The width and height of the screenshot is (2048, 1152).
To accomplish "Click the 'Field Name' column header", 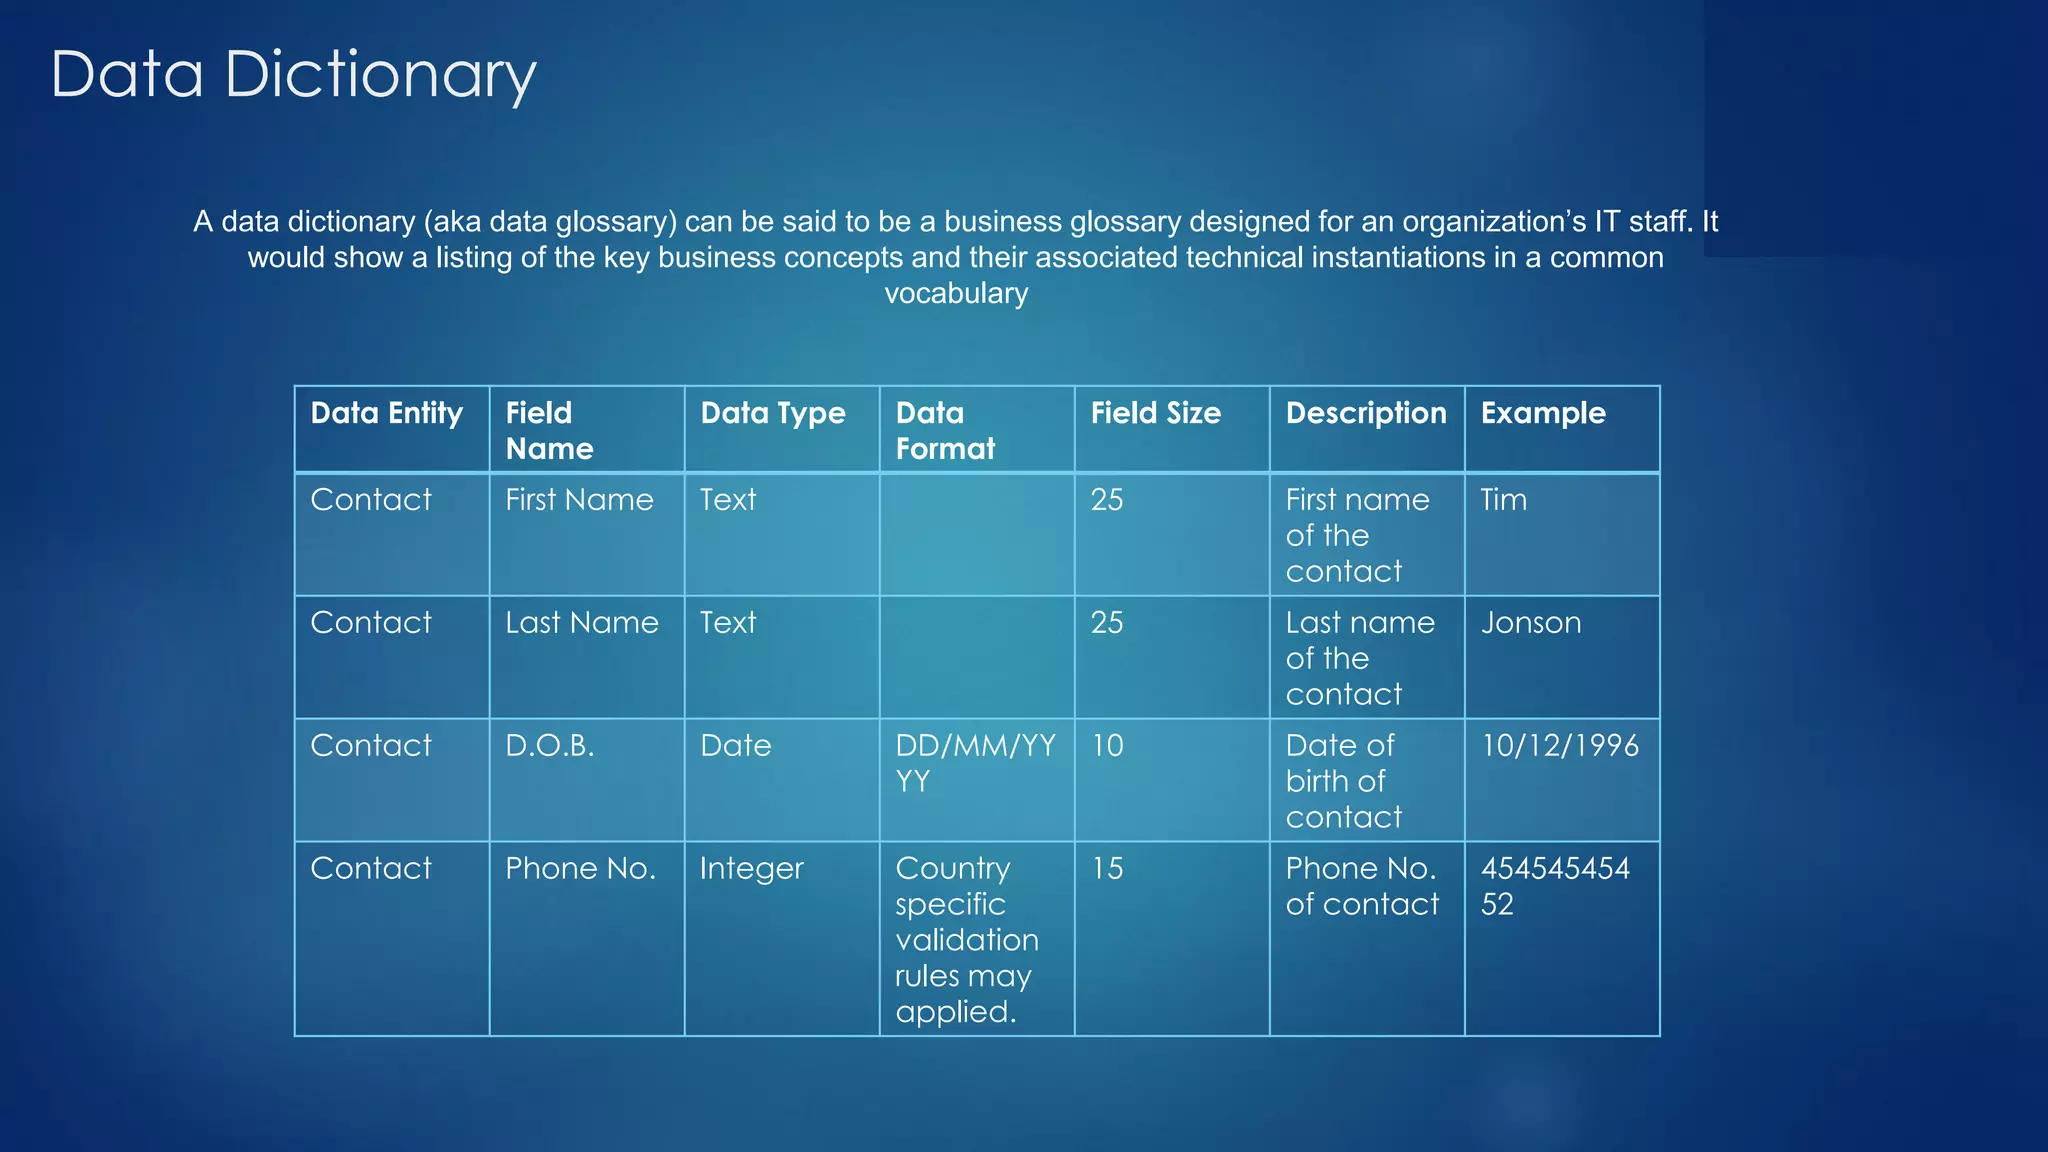I will pos(587,429).
